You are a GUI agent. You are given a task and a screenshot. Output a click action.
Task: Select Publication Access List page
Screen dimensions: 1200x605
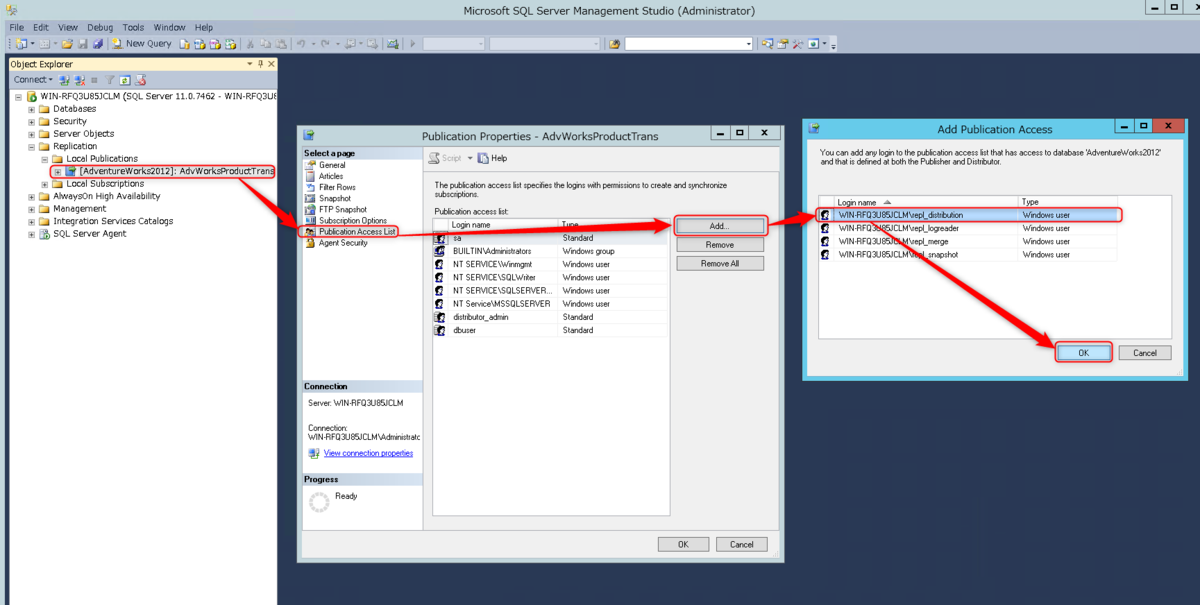(358, 231)
